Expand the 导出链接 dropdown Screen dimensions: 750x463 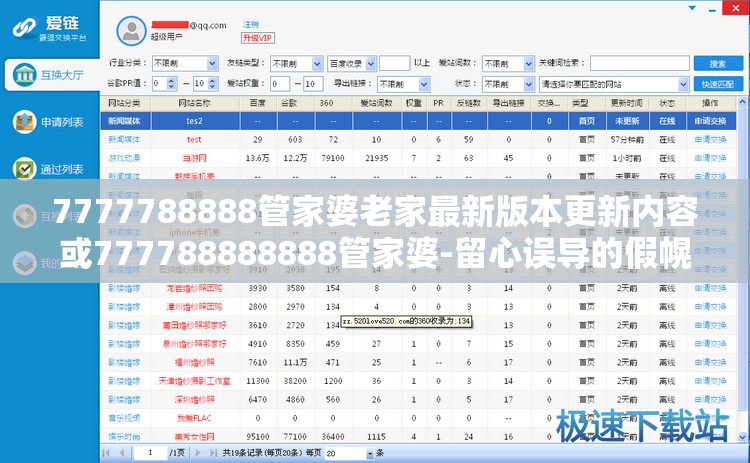pyautogui.click(x=424, y=84)
